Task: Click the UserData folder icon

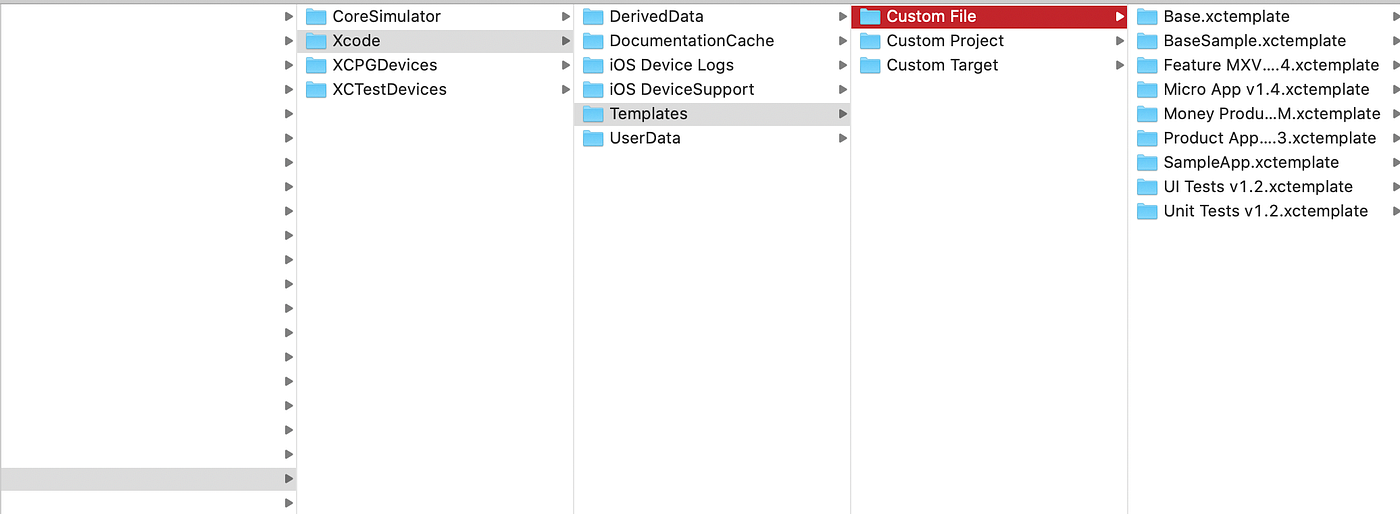Action: coord(593,138)
